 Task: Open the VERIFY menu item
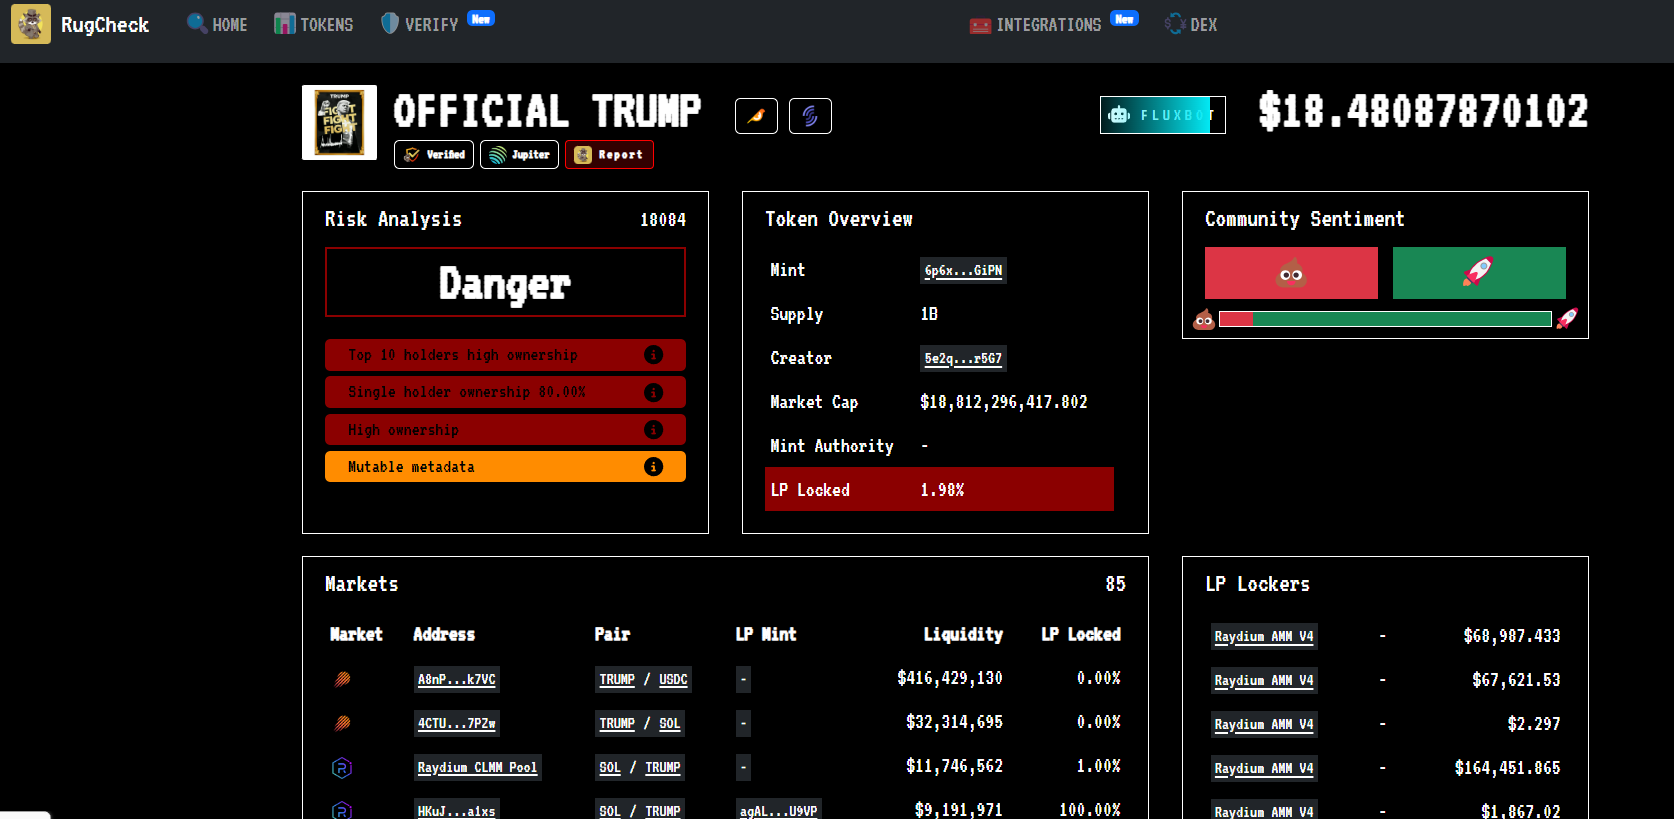pyautogui.click(x=420, y=24)
